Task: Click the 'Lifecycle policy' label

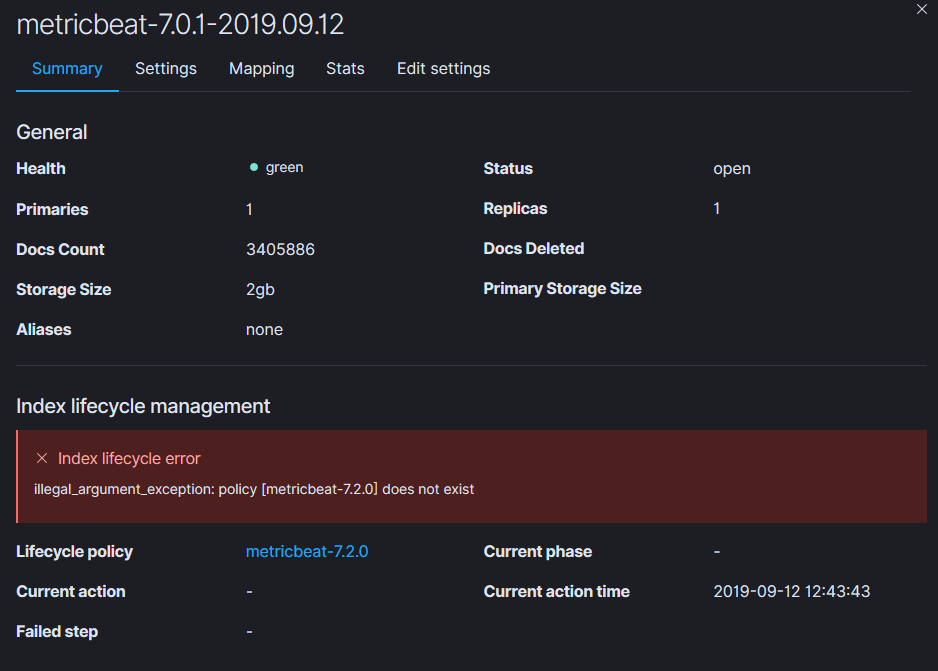Action: pyautogui.click(x=74, y=551)
